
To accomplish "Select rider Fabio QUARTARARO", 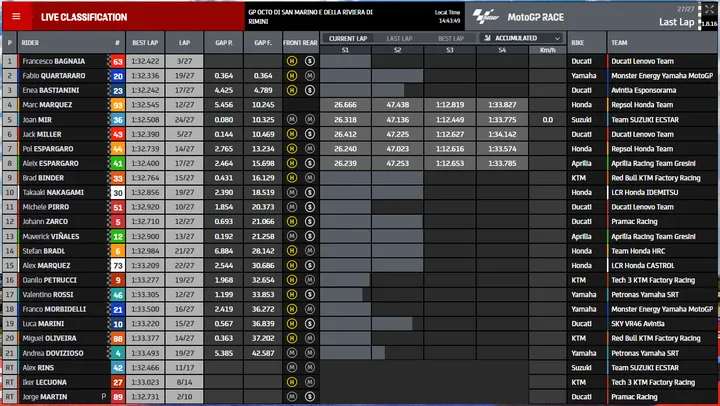I will (x=54, y=76).
